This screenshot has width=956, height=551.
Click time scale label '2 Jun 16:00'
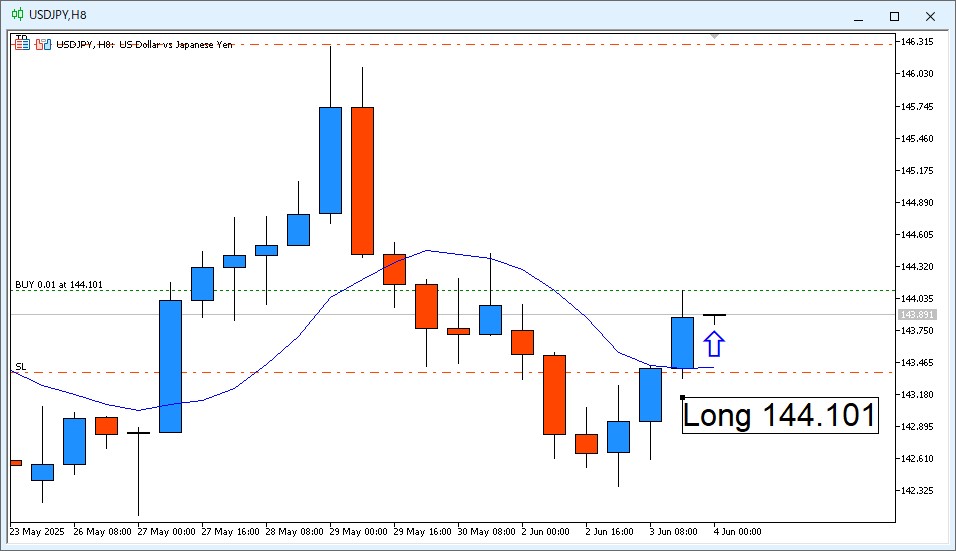pos(610,531)
